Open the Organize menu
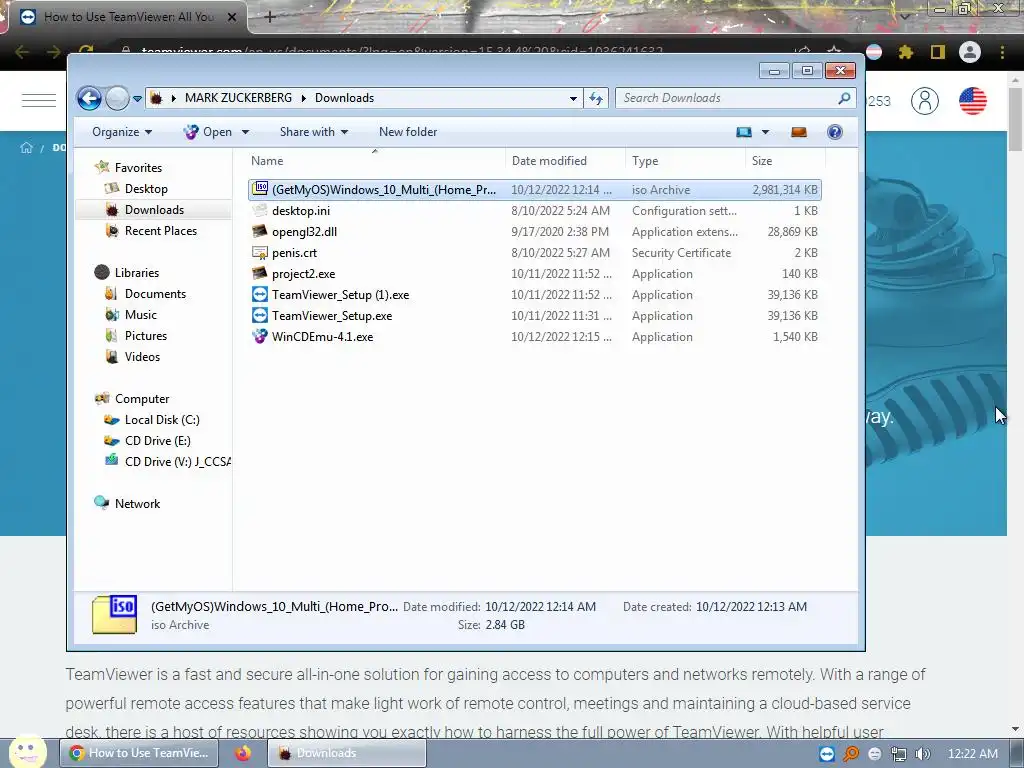The height and width of the screenshot is (768, 1024). [122, 132]
